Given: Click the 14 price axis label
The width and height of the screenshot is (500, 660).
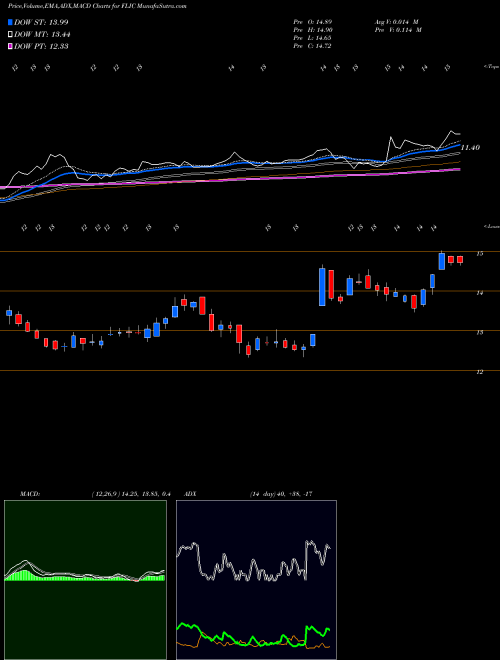Looking at the screenshot, I should point(479,293).
